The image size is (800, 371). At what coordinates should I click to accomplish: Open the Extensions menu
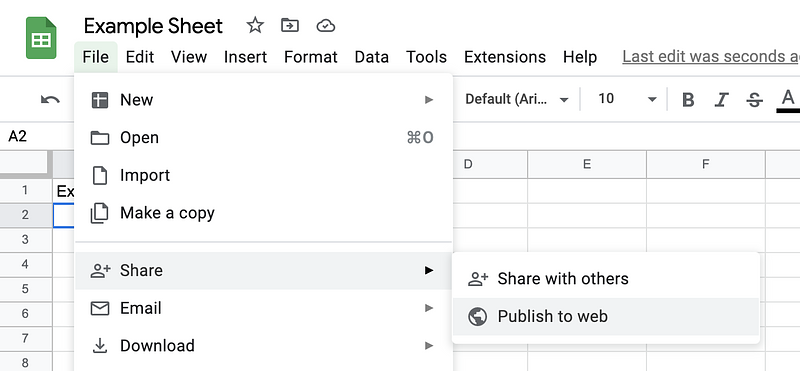[505, 57]
